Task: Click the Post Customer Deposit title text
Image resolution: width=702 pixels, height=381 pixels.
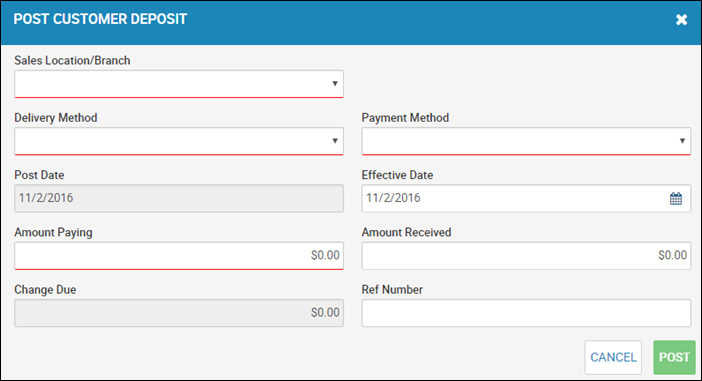Action: tap(100, 19)
